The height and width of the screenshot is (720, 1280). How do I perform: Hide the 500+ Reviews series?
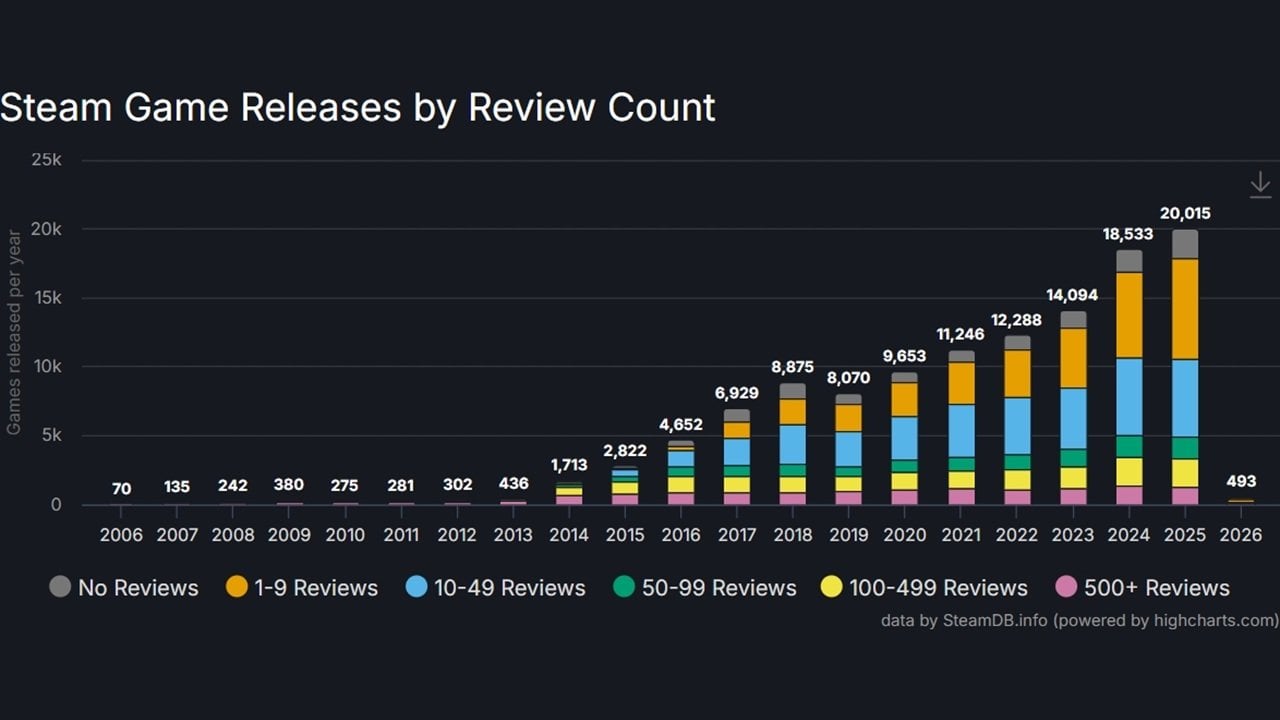[1143, 588]
